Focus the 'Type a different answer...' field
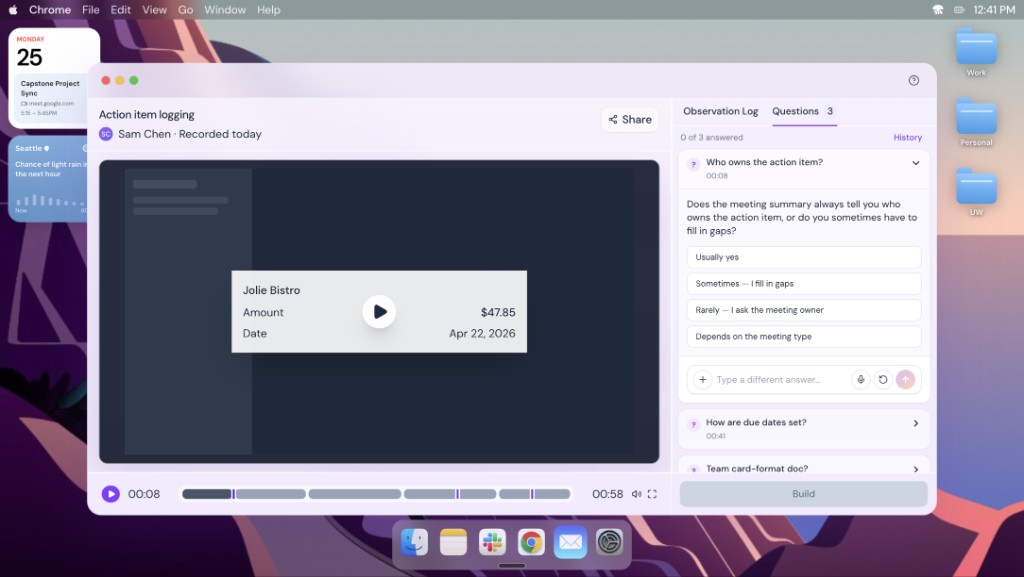This screenshot has width=1024, height=577. pos(780,379)
